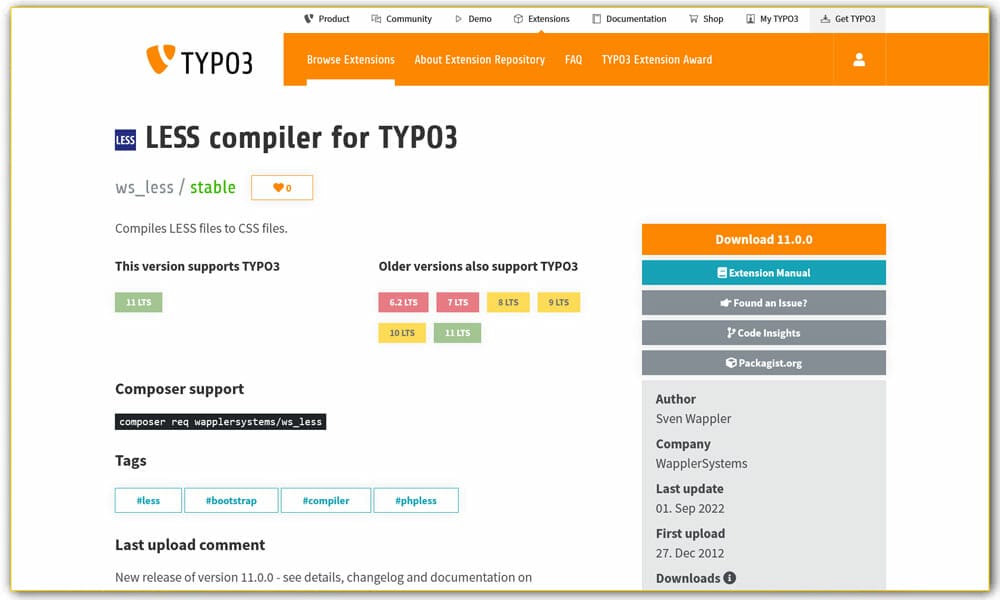Select the composer require command snippet
The width and height of the screenshot is (1000, 600).
click(x=220, y=422)
